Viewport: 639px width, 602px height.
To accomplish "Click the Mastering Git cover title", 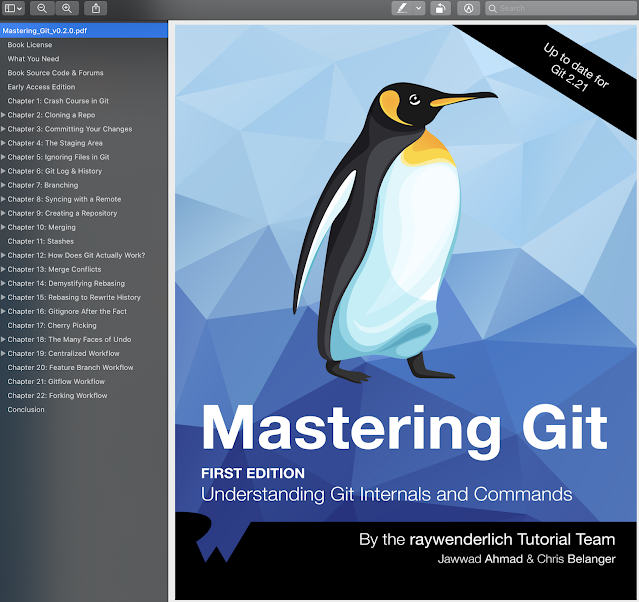I will (404, 430).
